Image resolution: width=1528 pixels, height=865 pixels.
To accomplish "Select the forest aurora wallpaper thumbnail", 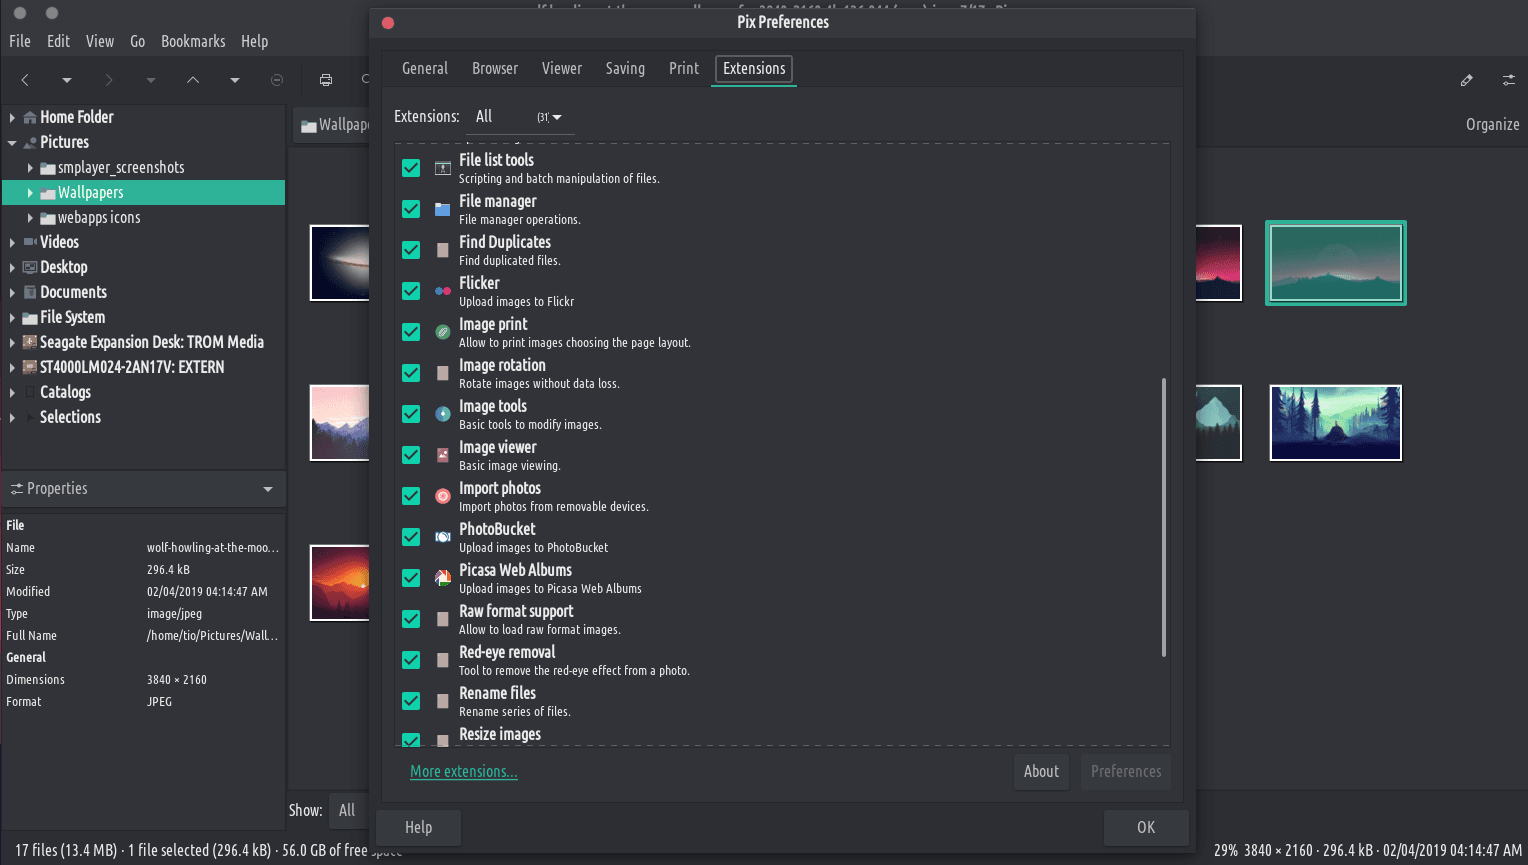I will (1335, 423).
